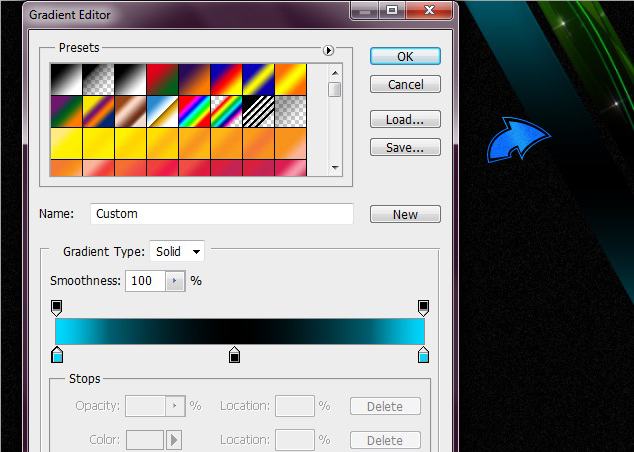Click the gradient Name text field

tap(221, 214)
